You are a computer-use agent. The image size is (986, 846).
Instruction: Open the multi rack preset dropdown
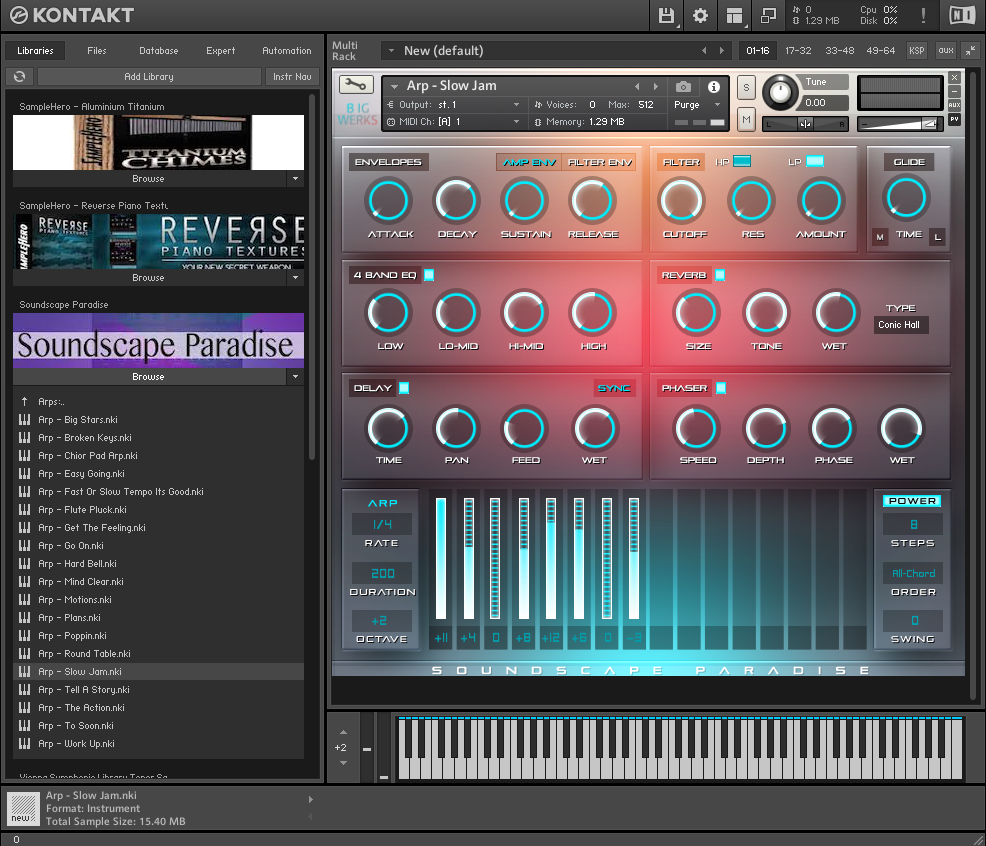391,50
